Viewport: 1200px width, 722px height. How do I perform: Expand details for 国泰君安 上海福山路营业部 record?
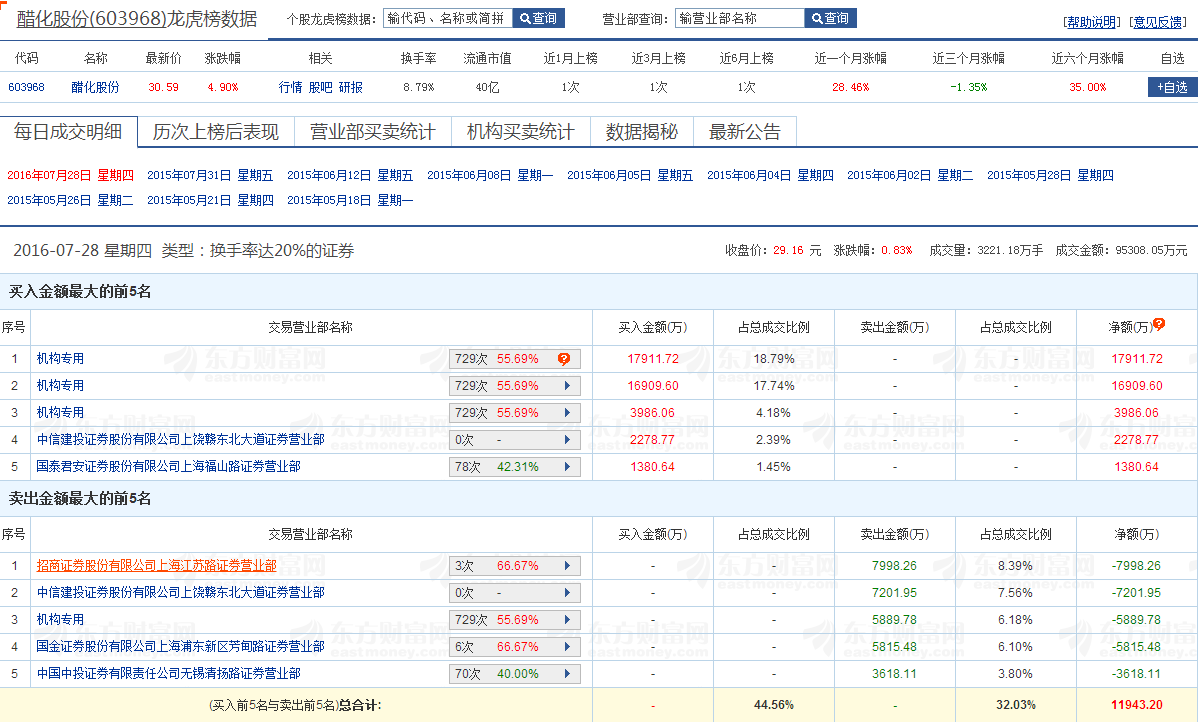click(565, 466)
